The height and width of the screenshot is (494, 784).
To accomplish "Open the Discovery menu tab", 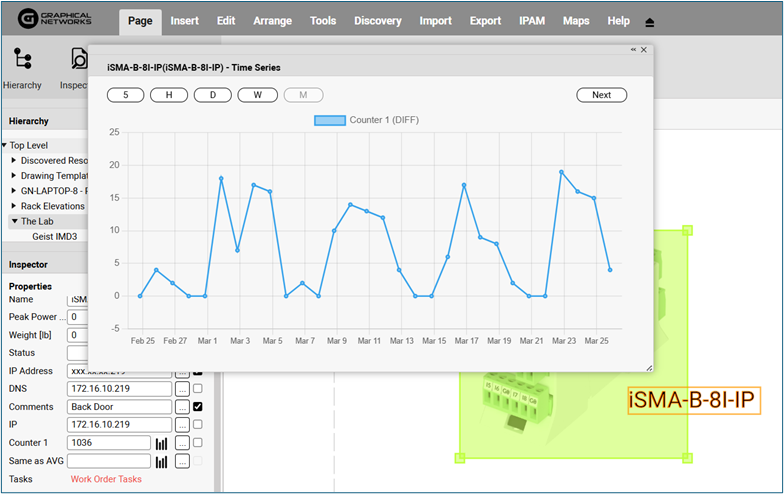I will point(378,21).
